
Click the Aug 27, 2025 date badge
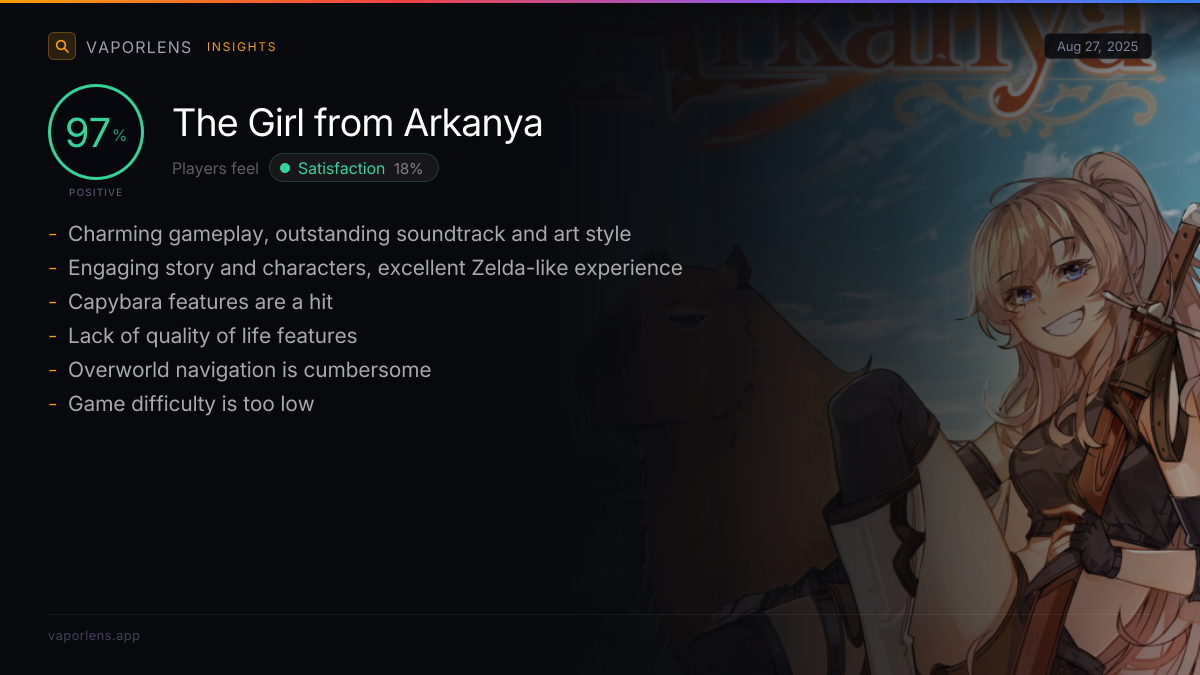pos(1098,47)
